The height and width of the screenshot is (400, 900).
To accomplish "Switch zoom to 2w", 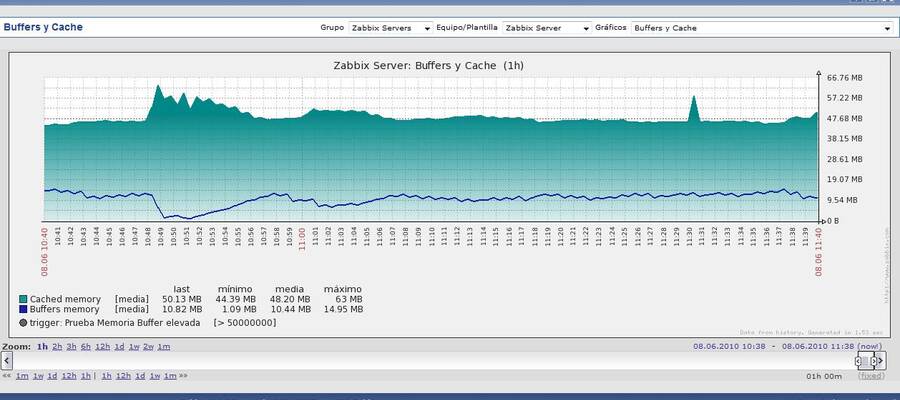I will tap(148, 346).
